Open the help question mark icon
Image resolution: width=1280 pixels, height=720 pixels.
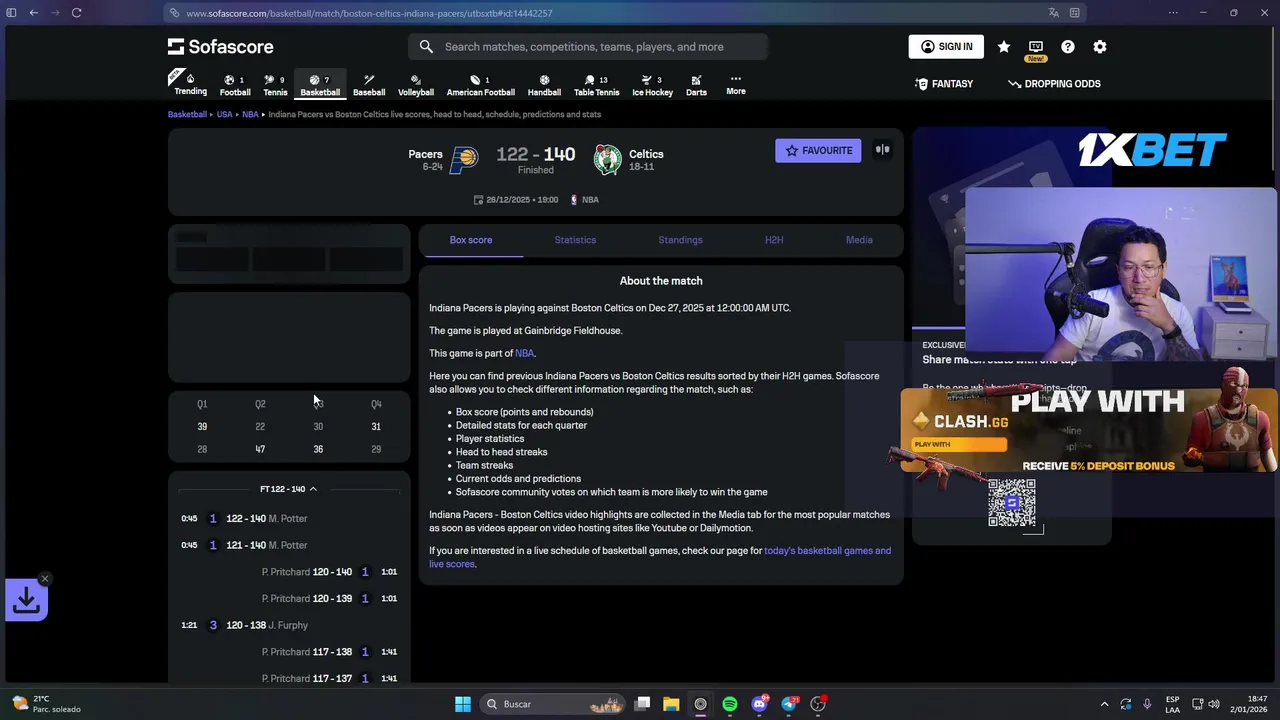click(1068, 47)
